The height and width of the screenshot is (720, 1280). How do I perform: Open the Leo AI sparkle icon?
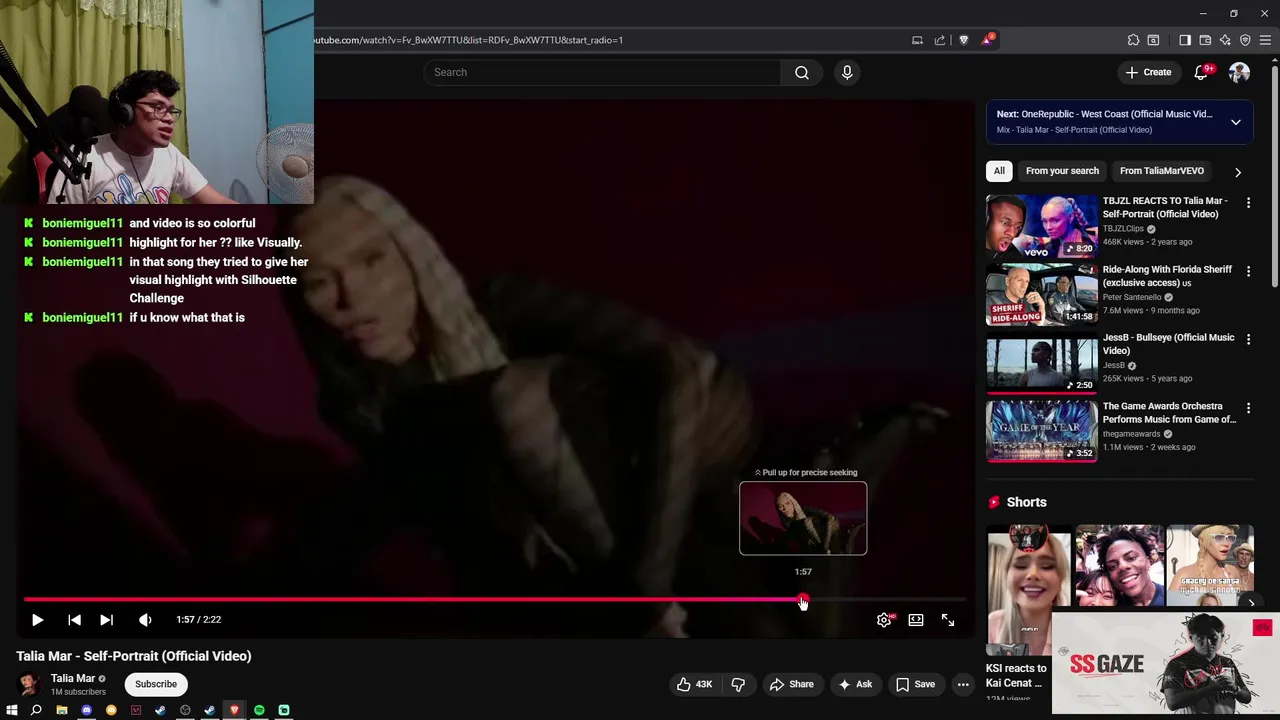click(1225, 40)
